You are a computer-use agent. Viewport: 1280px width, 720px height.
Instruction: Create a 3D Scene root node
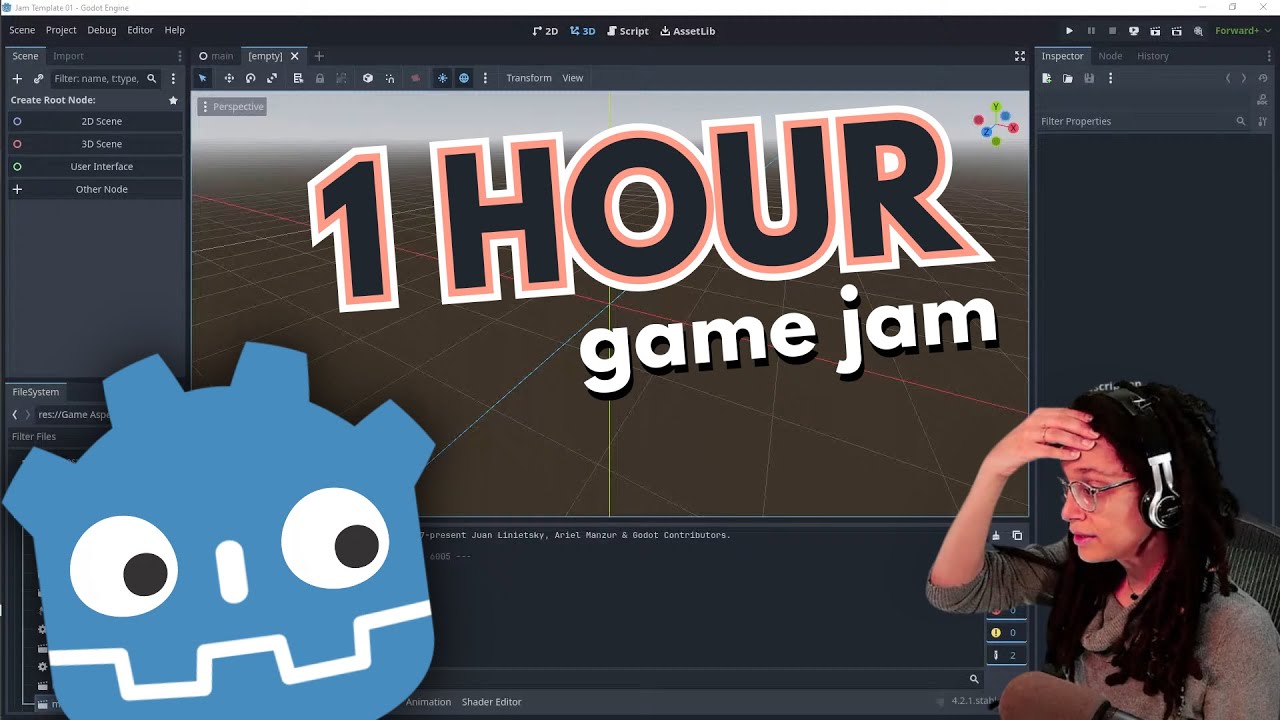click(96, 144)
